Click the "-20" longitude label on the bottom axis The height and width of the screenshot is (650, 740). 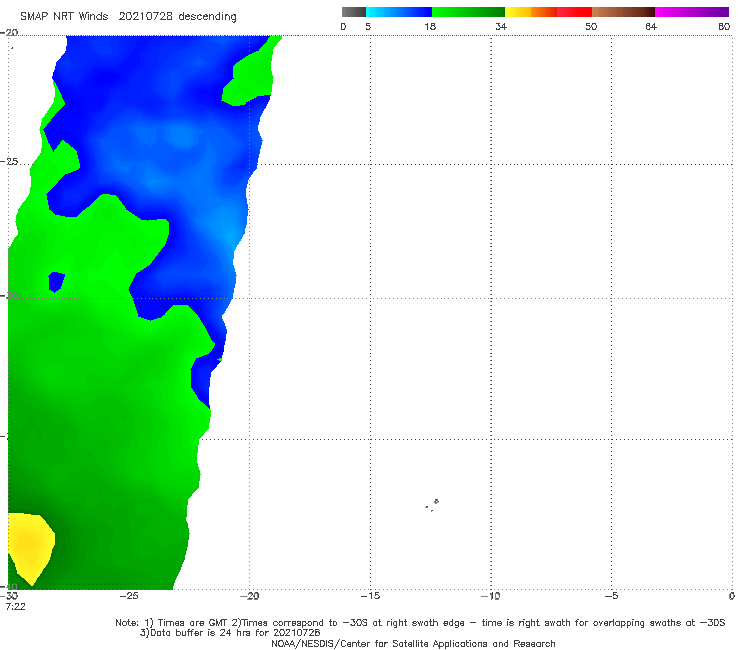coord(250,596)
